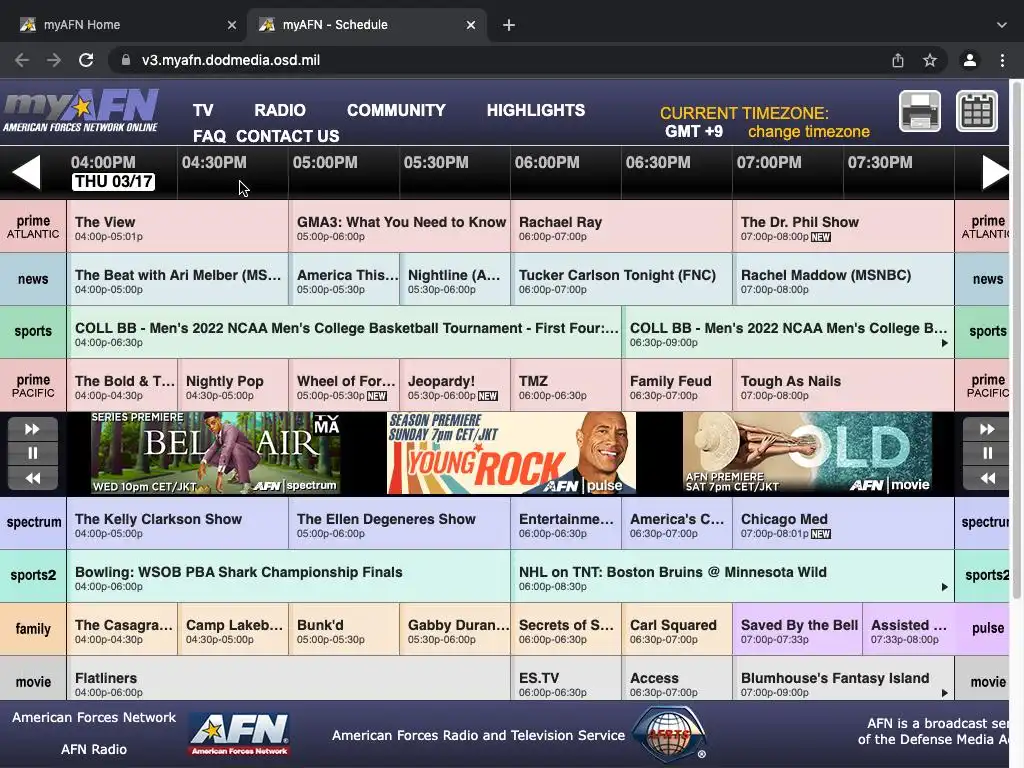Open a new browser tab
This screenshot has width=1024, height=768.
(509, 25)
